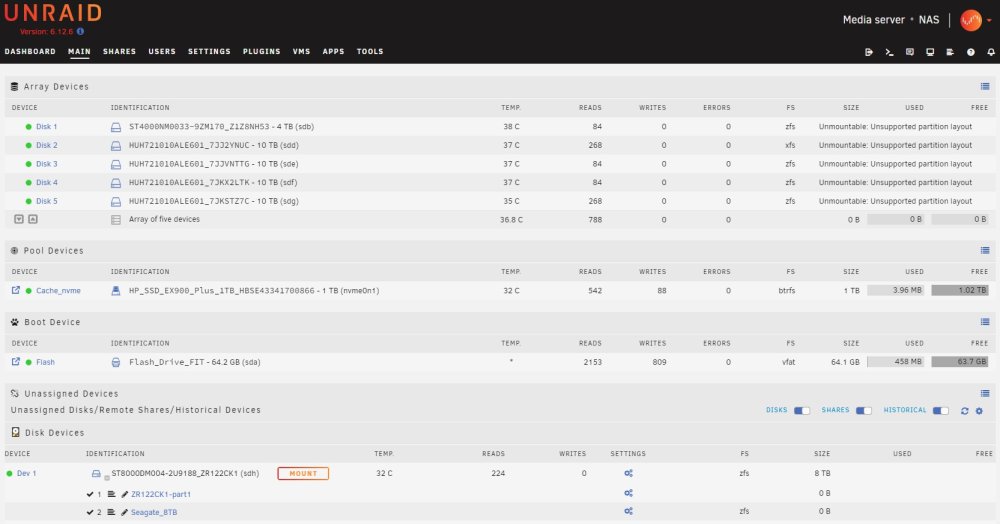The width and height of the screenshot is (1000, 524).
Task: Refresh the Unassigned Devices list
Action: 964,411
